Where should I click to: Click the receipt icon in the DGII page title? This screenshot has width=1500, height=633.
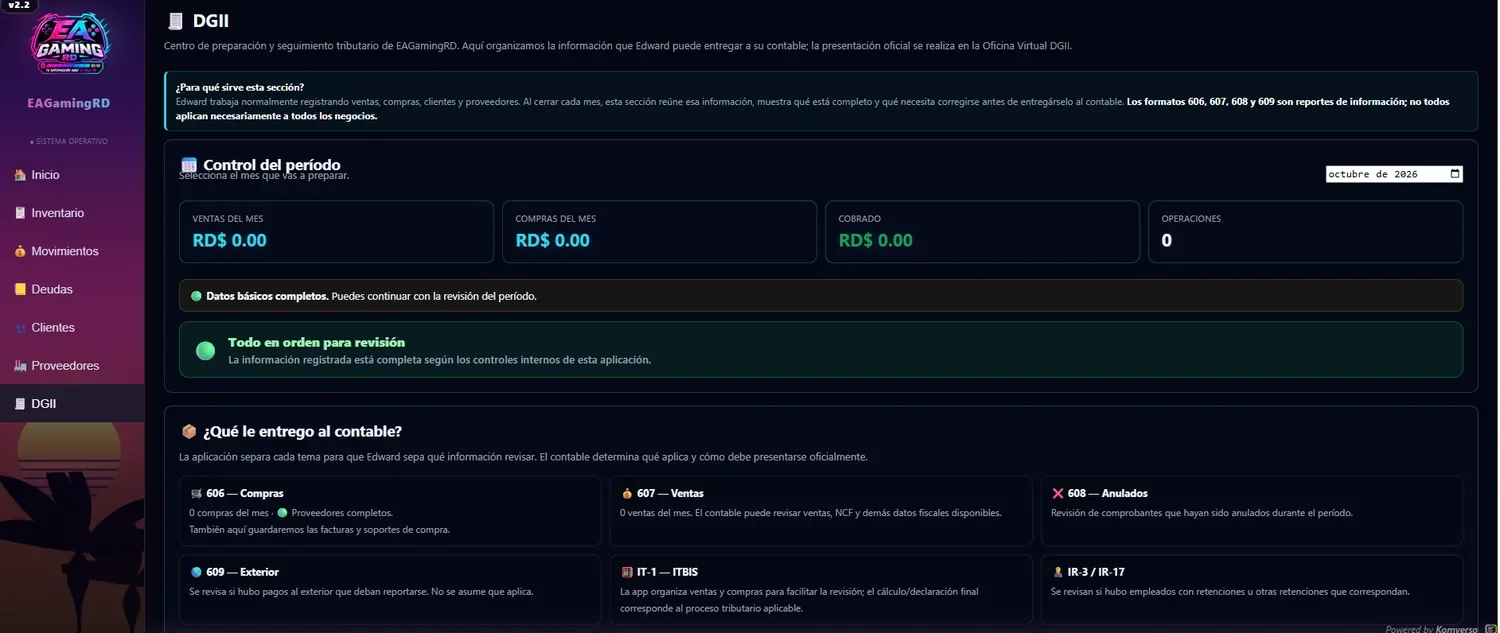(176, 20)
